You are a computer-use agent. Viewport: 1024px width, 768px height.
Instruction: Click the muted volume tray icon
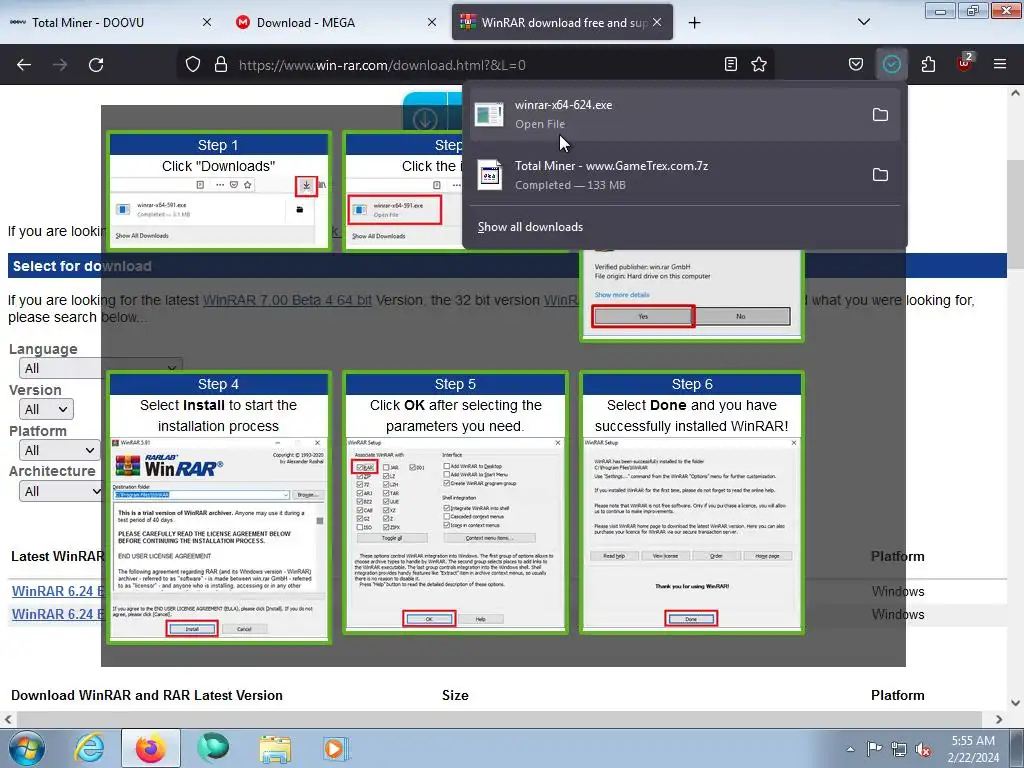coord(923,749)
